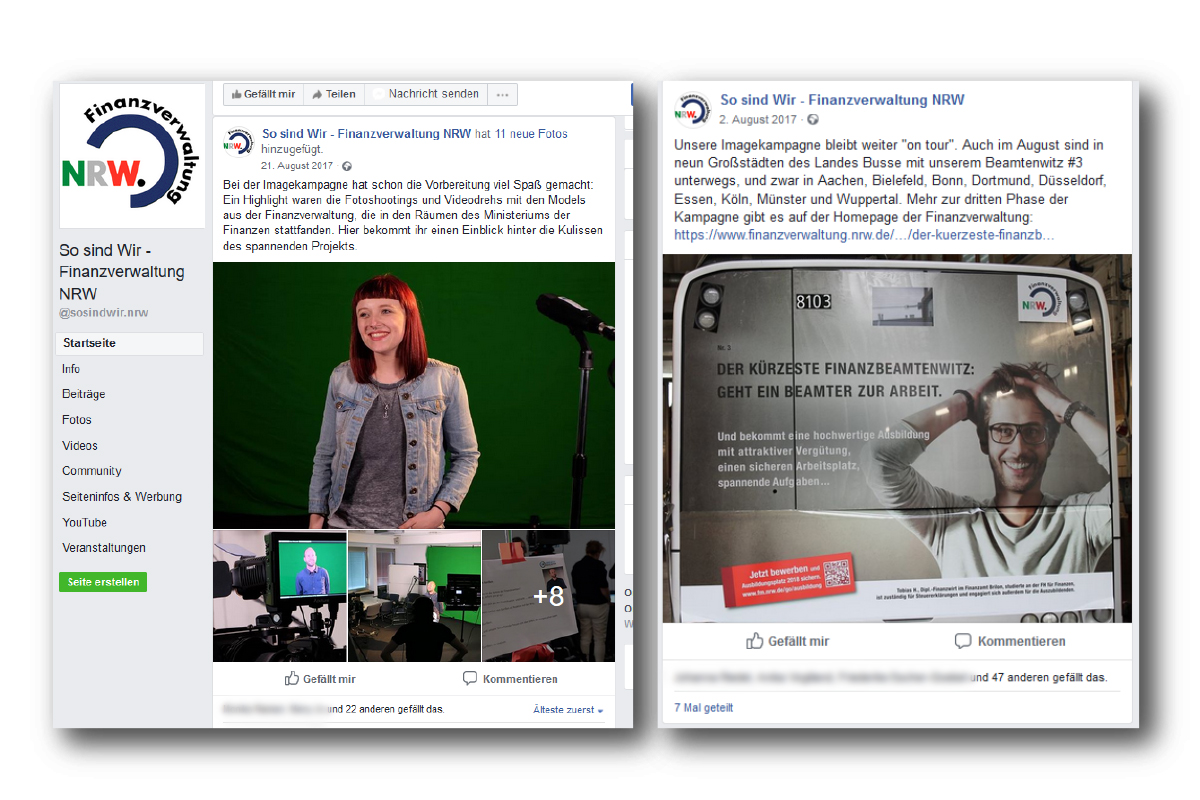Open page name link in 21. August post

[x=366, y=134]
